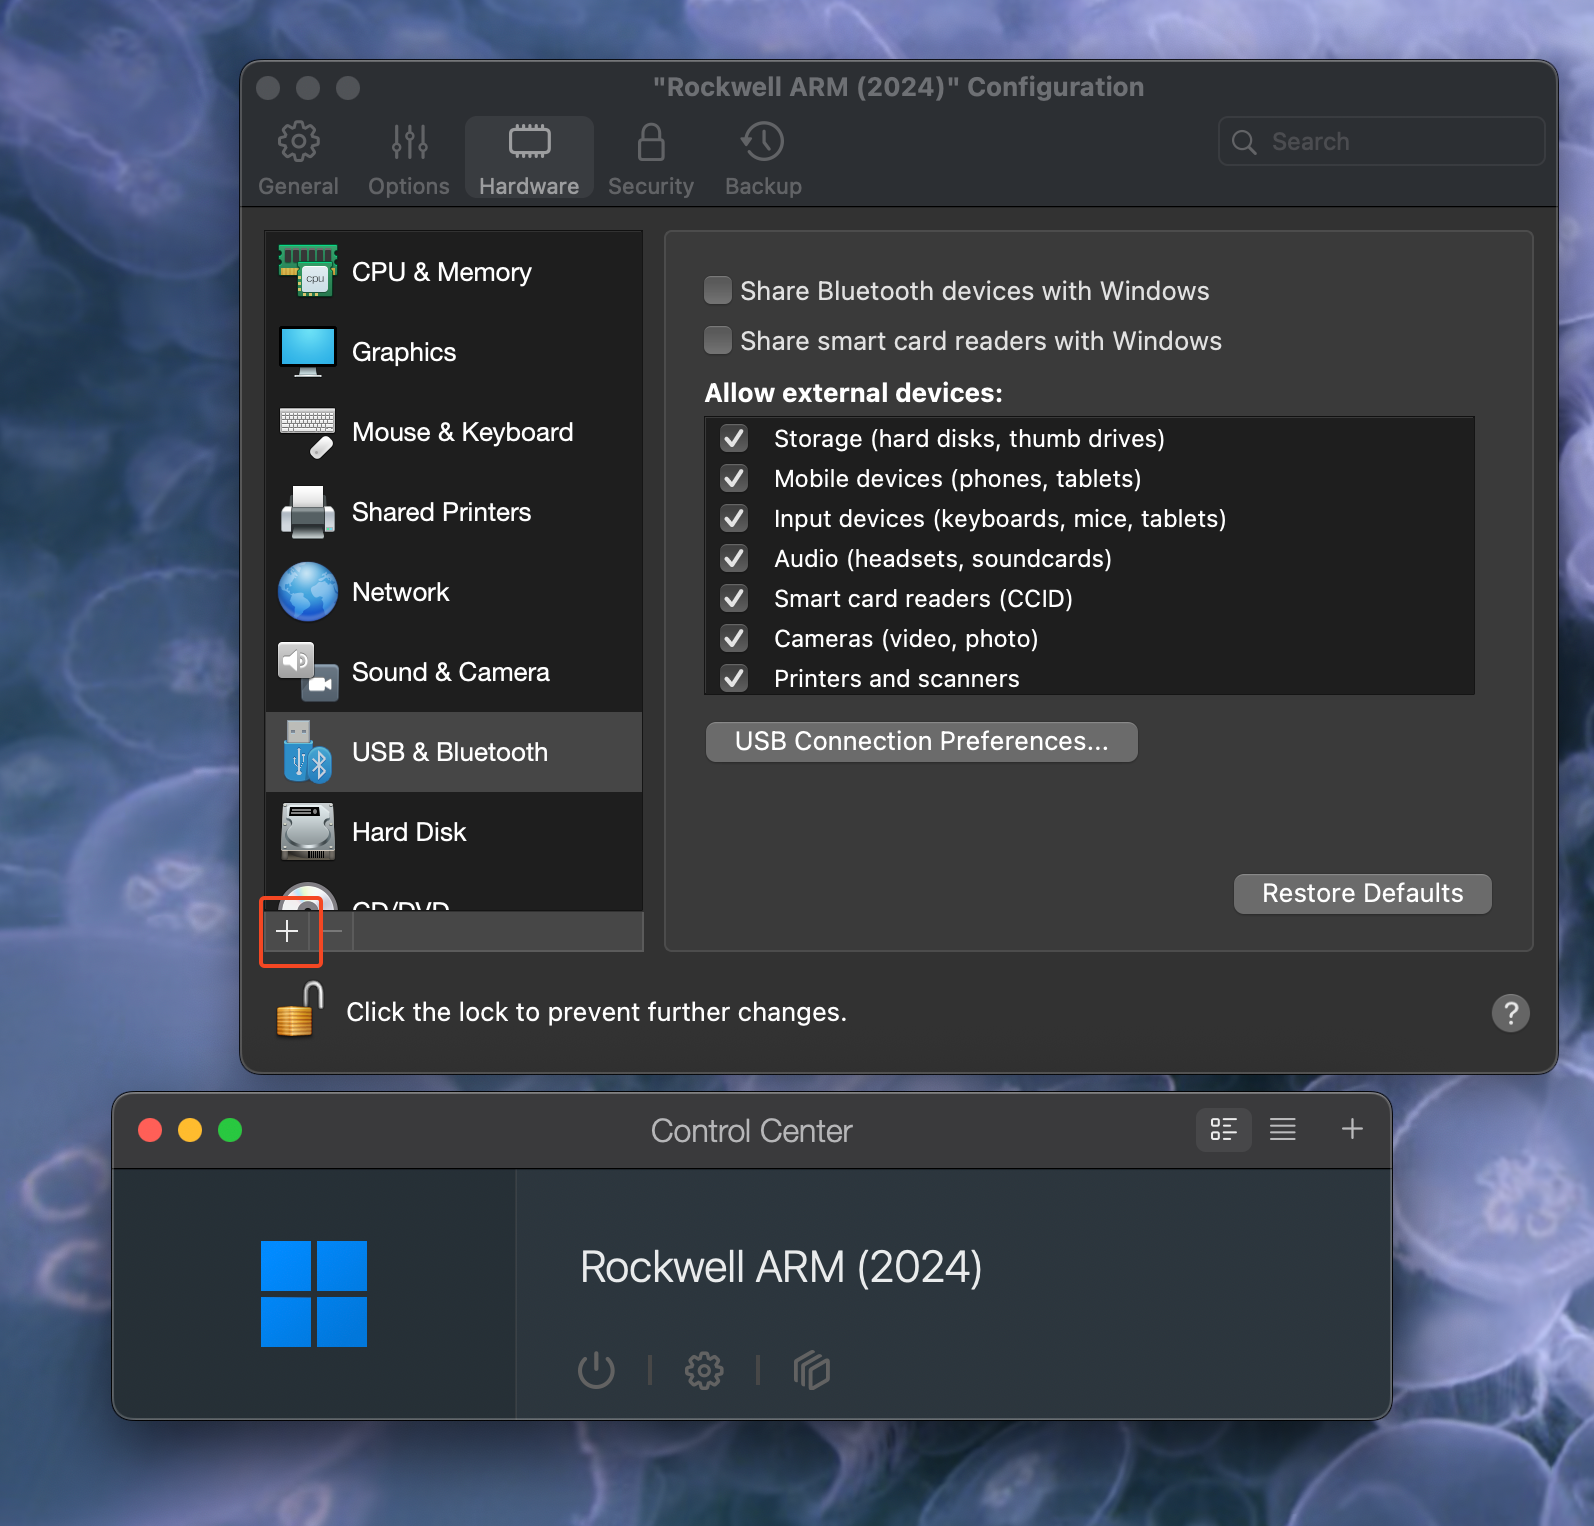Image resolution: width=1594 pixels, height=1526 pixels.
Task: Switch to the Options tab
Action: click(x=409, y=159)
